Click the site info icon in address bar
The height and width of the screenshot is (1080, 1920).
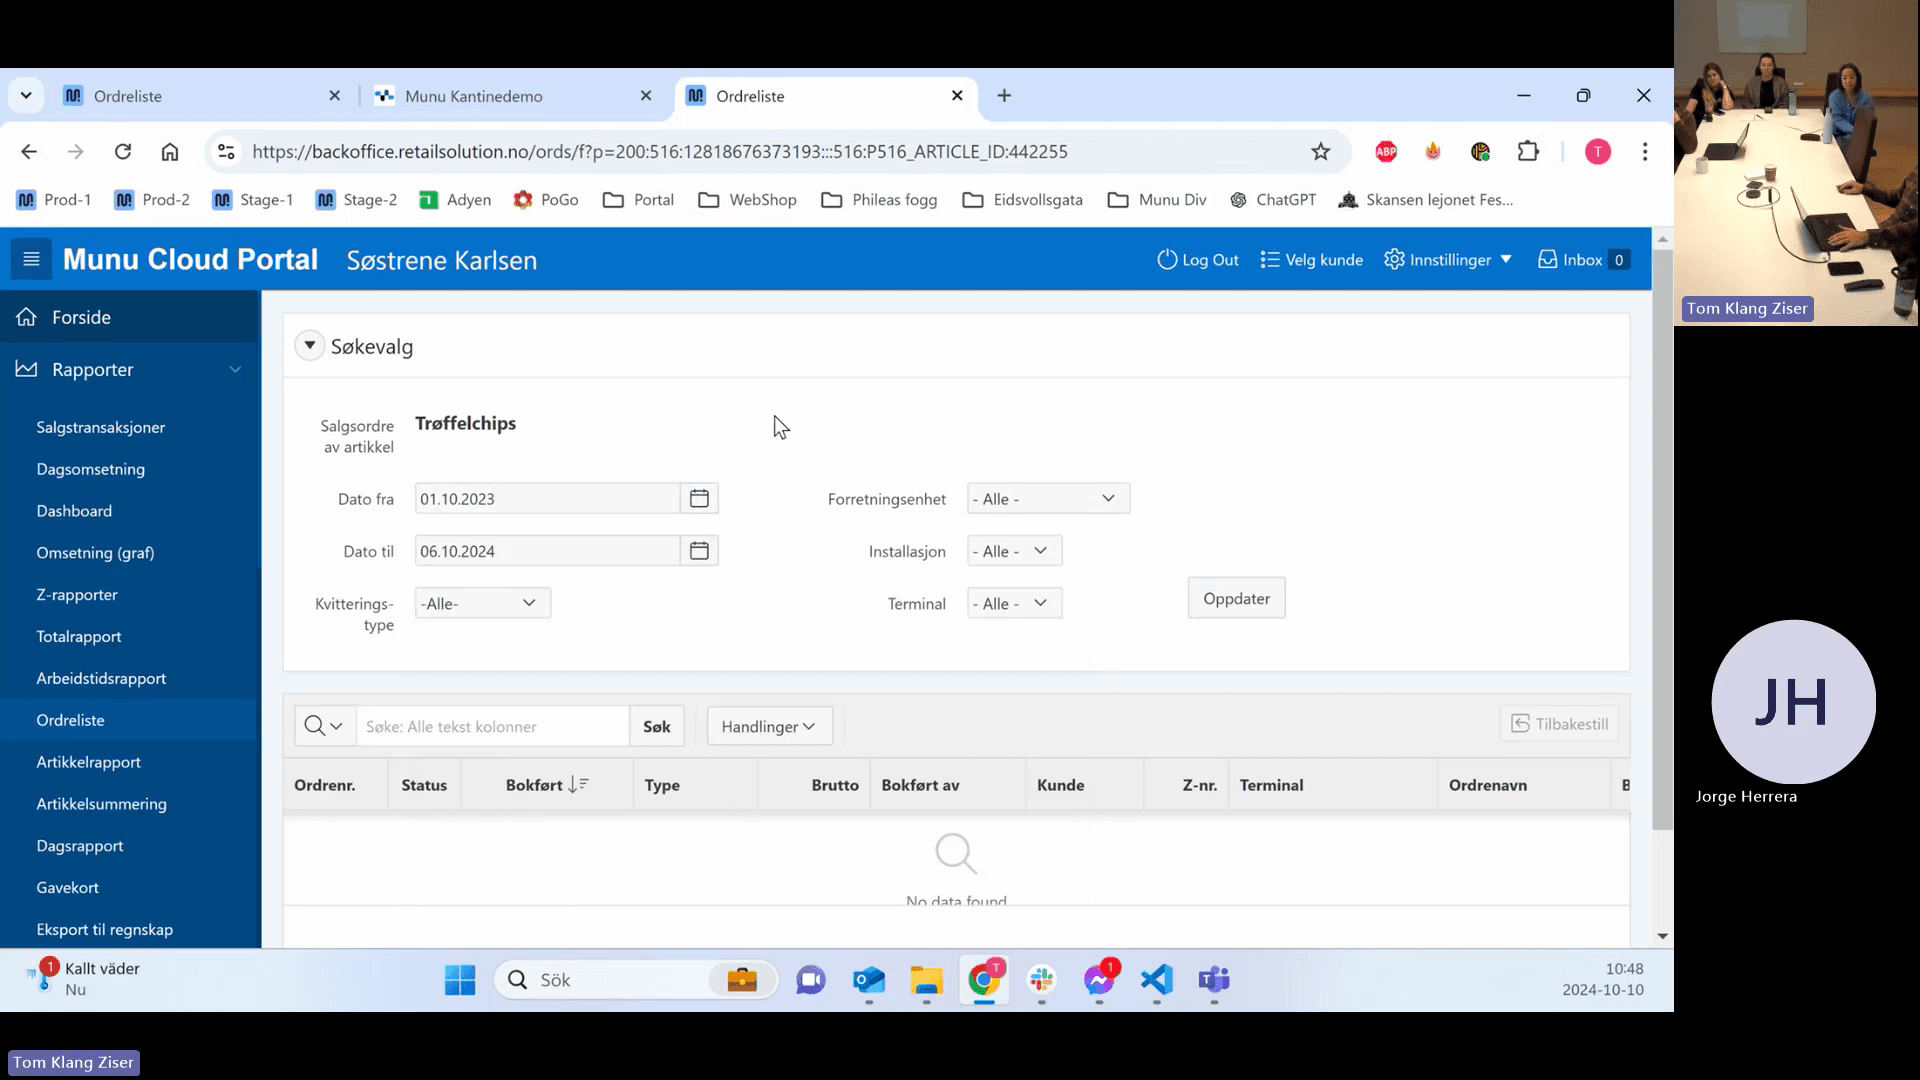pyautogui.click(x=227, y=152)
